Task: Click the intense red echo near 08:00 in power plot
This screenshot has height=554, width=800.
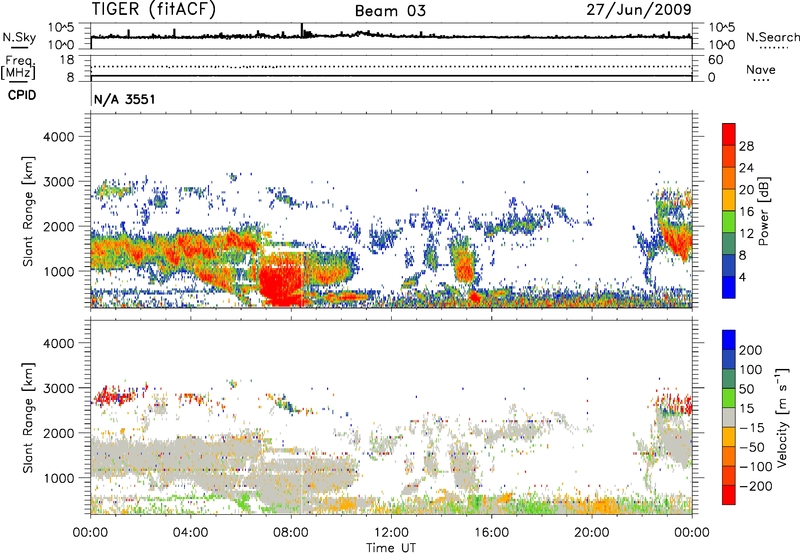Action: pos(280,282)
